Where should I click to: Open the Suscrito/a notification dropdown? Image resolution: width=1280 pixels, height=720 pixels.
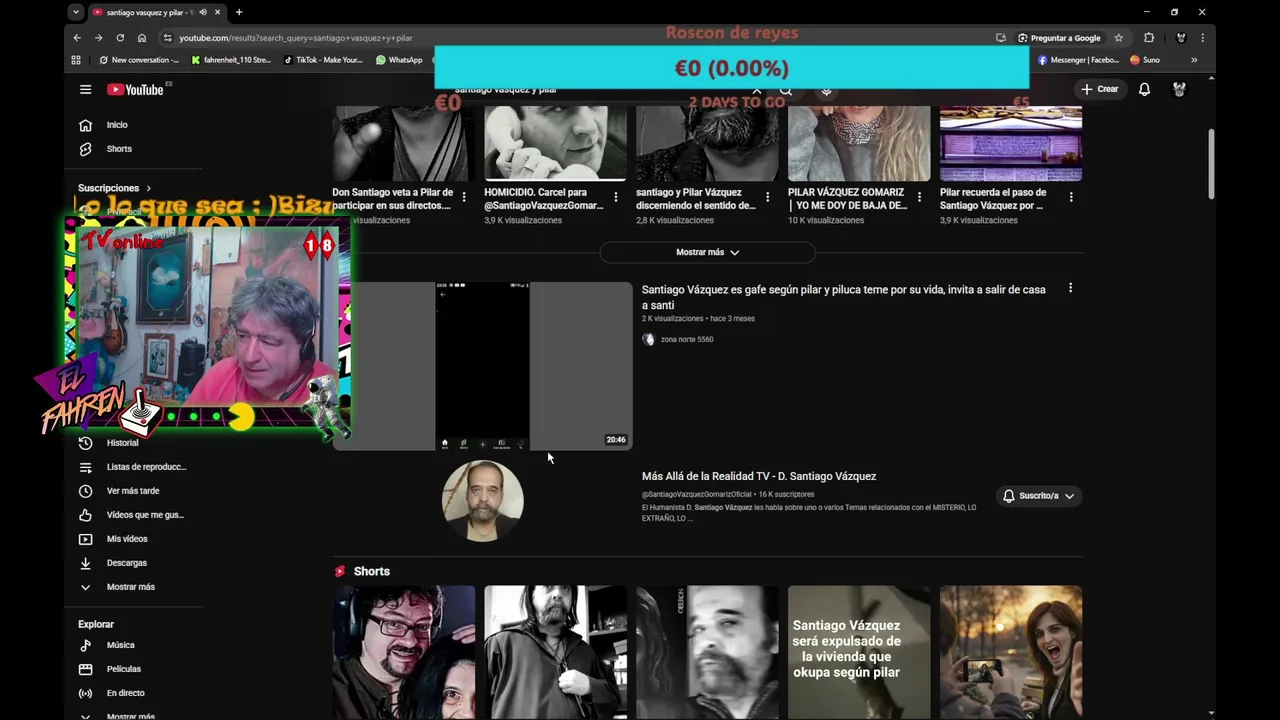(x=1039, y=496)
